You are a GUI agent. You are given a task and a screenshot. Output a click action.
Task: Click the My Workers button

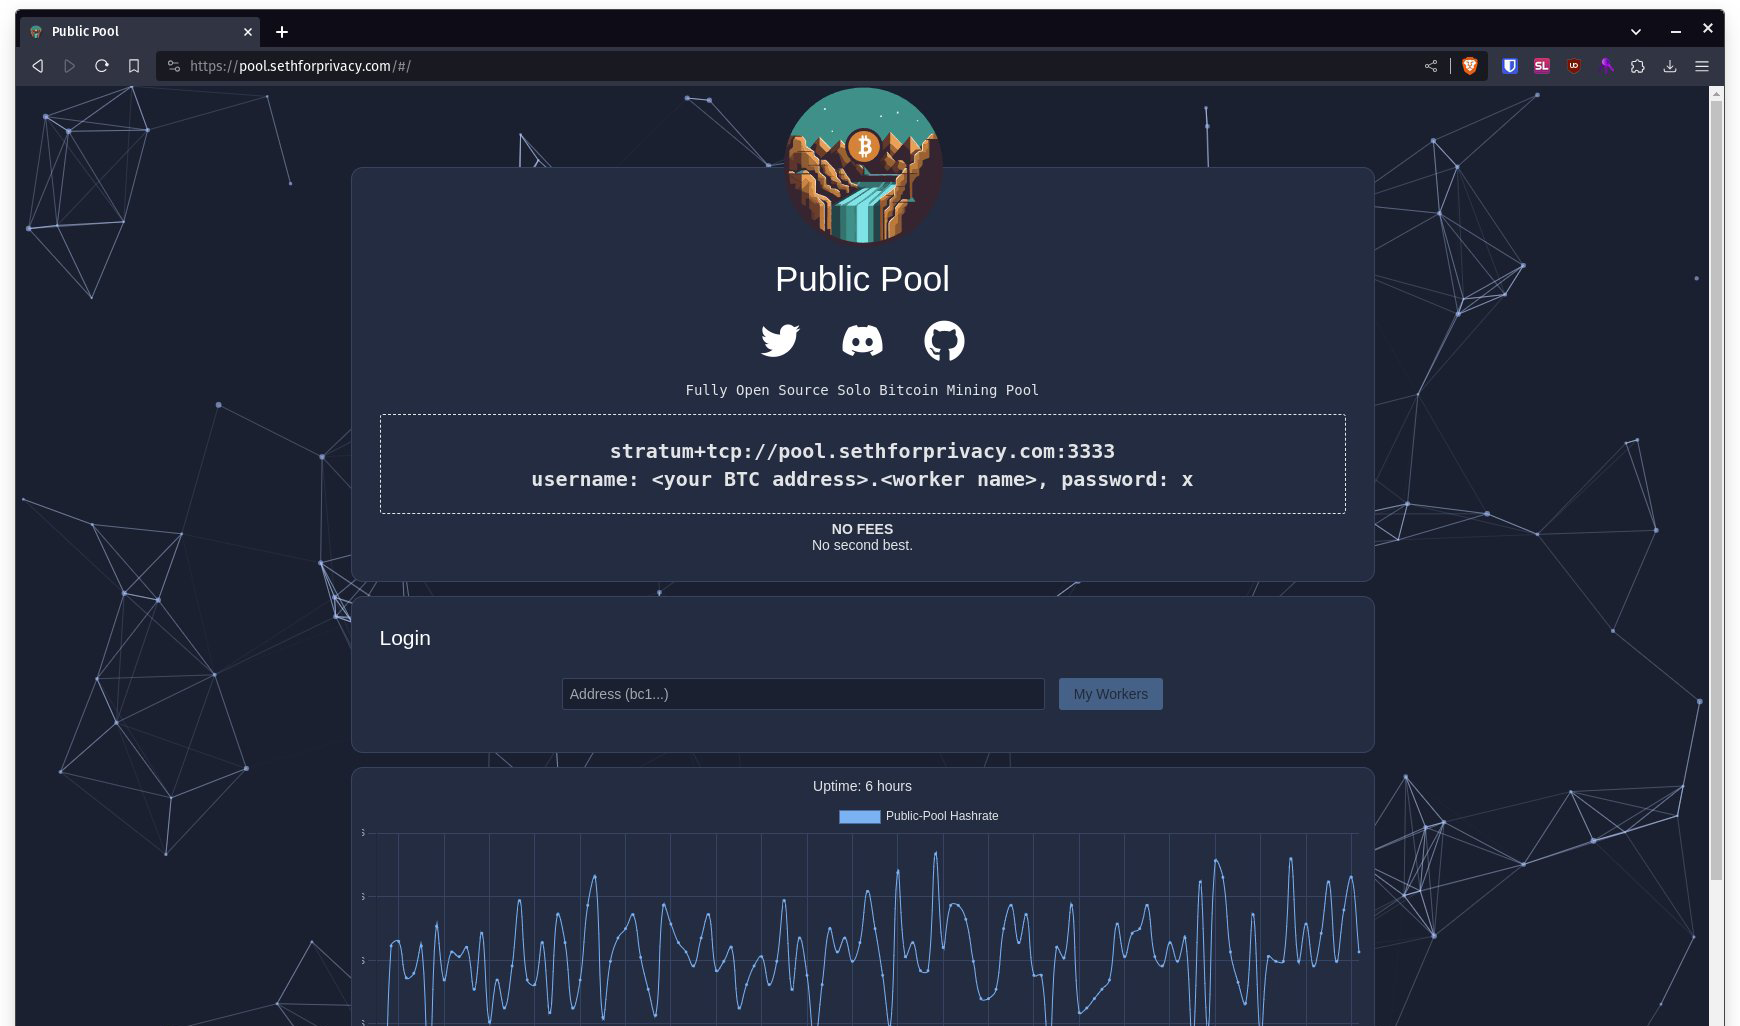pyautogui.click(x=1110, y=693)
